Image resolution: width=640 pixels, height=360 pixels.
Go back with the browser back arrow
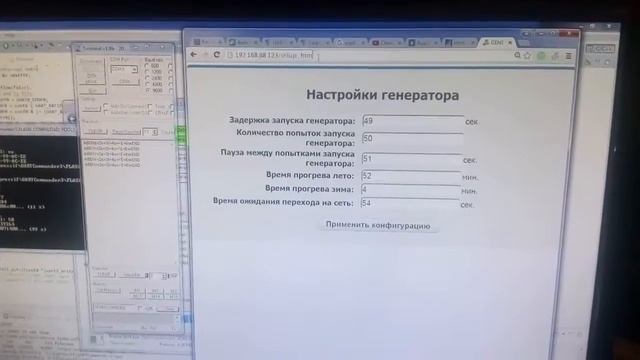(x=194, y=54)
